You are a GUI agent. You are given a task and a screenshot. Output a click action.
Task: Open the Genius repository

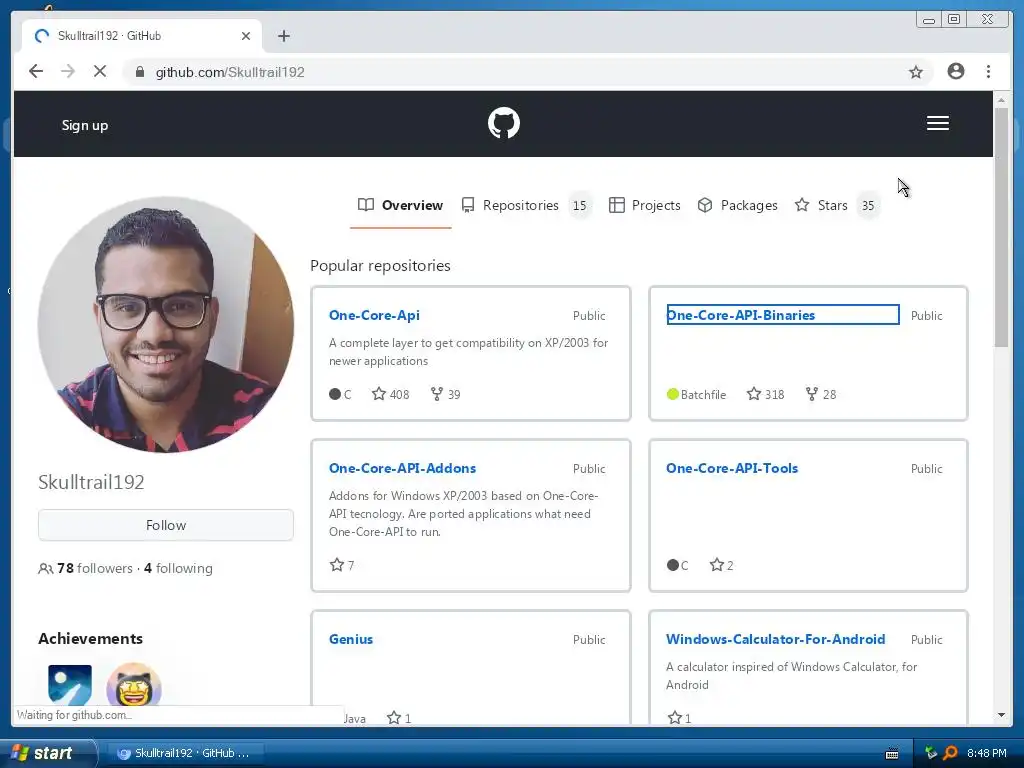coord(351,639)
